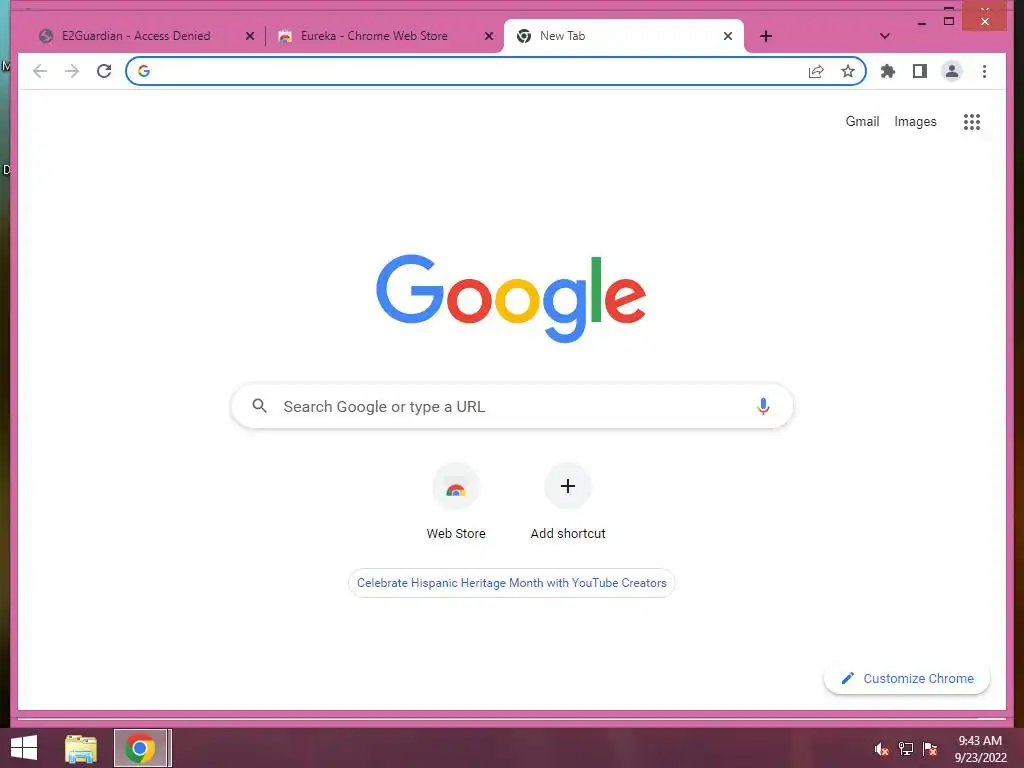Go forward using the forward arrow
This screenshot has height=768, width=1024.
[x=72, y=71]
